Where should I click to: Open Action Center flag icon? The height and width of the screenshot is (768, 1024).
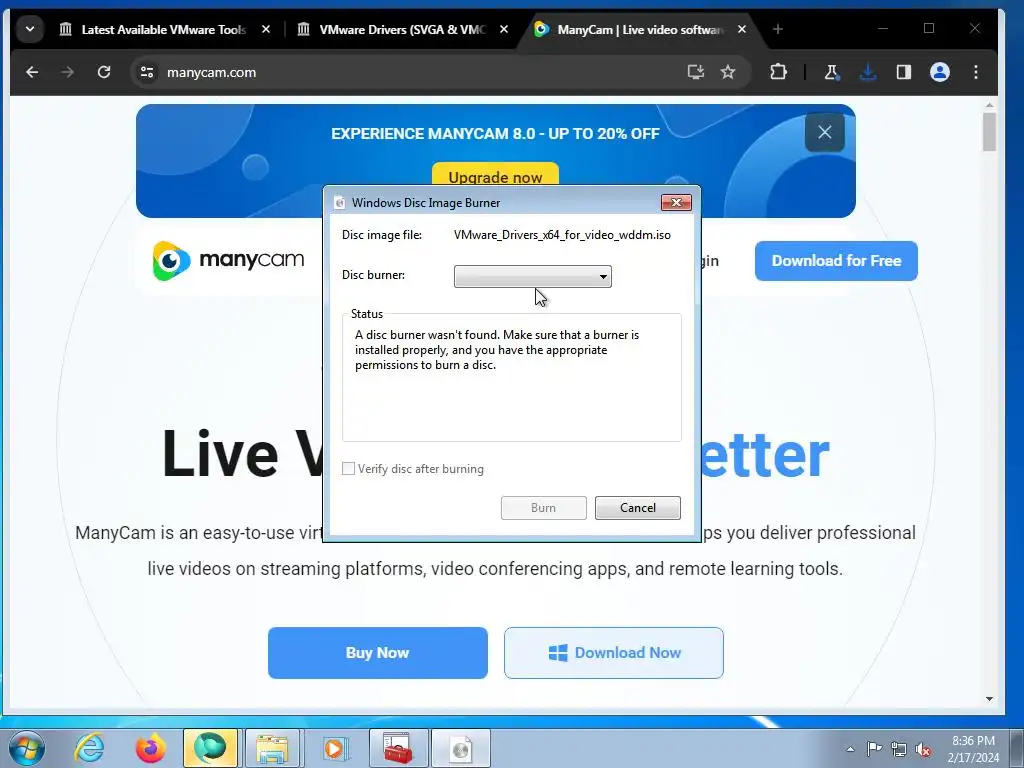(874, 748)
